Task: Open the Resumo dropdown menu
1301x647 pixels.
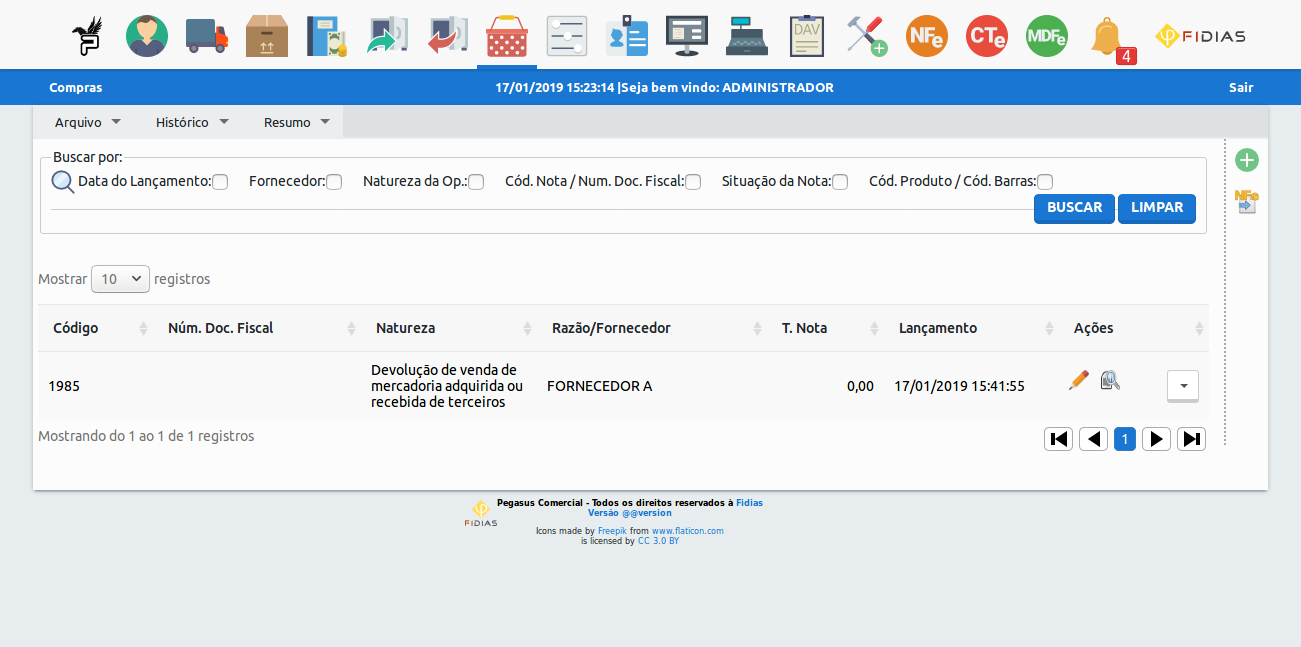Action: [296, 121]
